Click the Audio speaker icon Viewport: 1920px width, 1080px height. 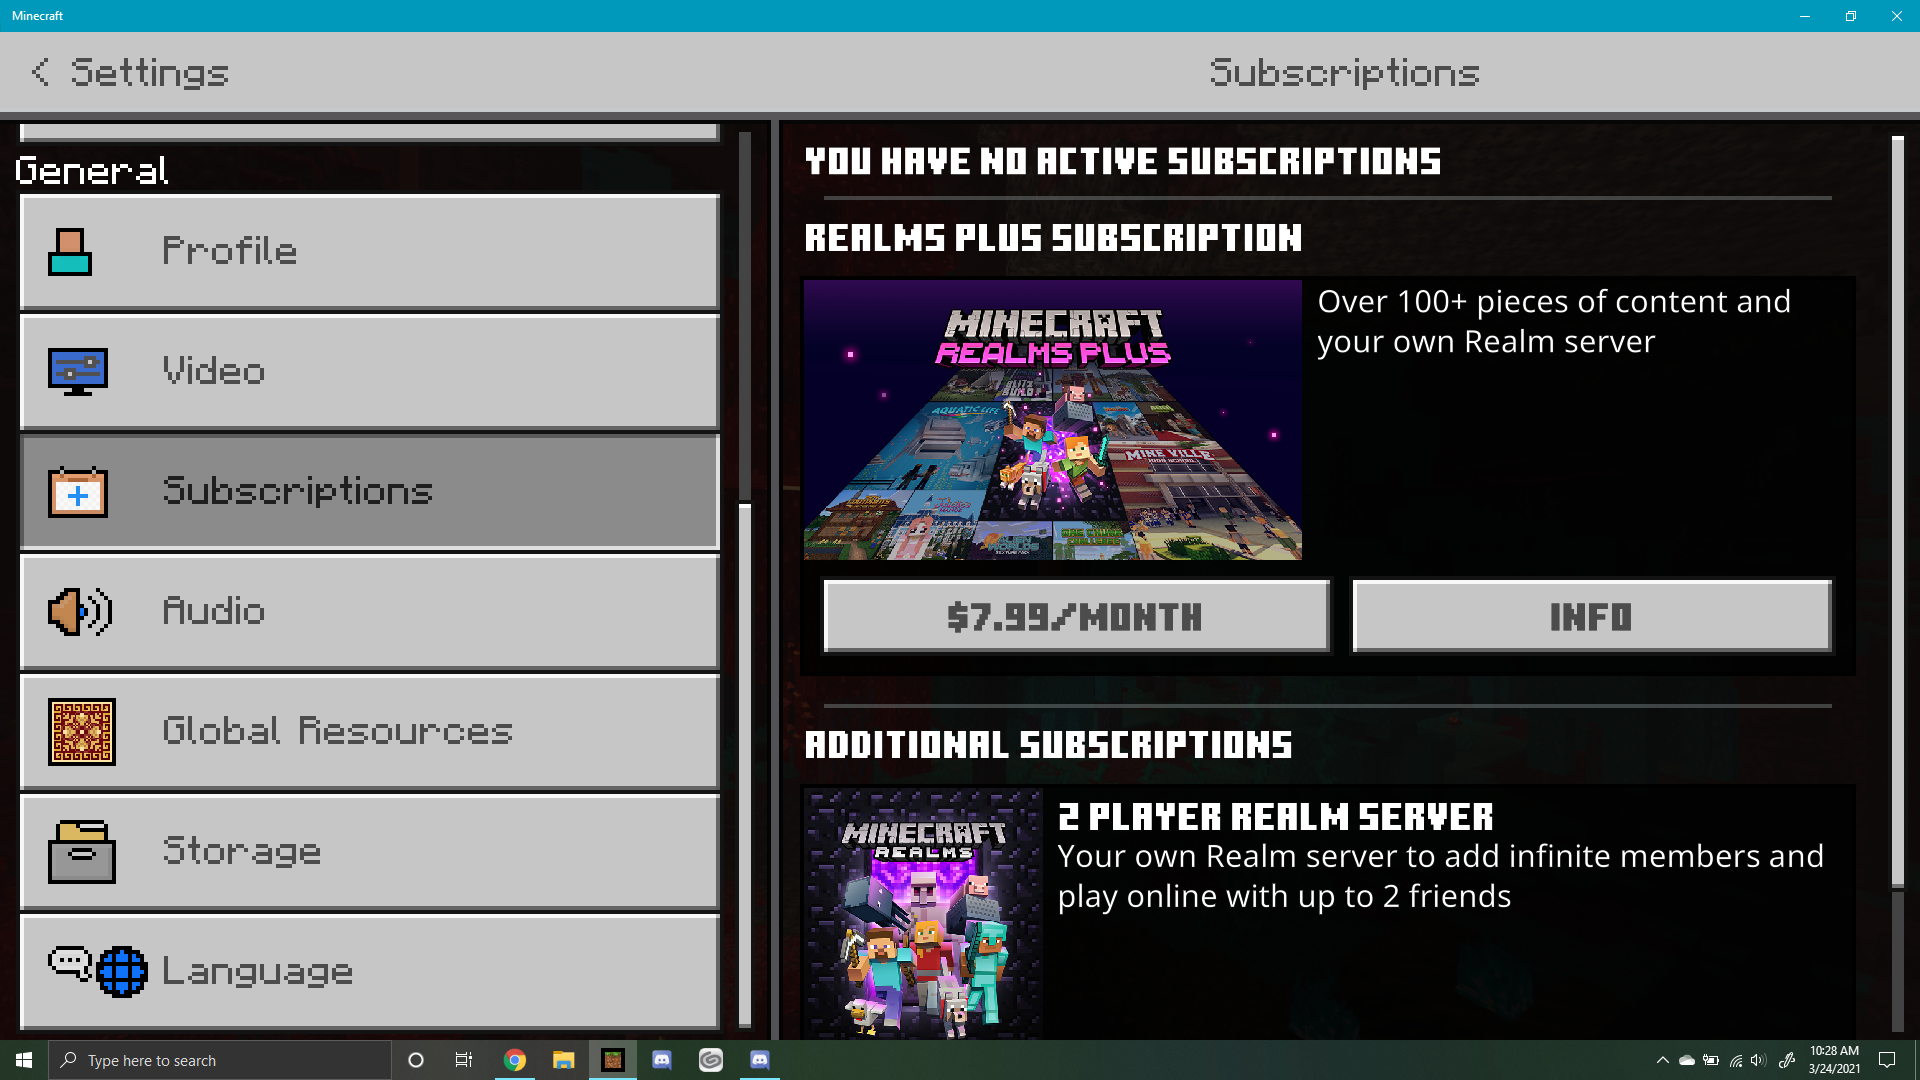pyautogui.click(x=80, y=612)
